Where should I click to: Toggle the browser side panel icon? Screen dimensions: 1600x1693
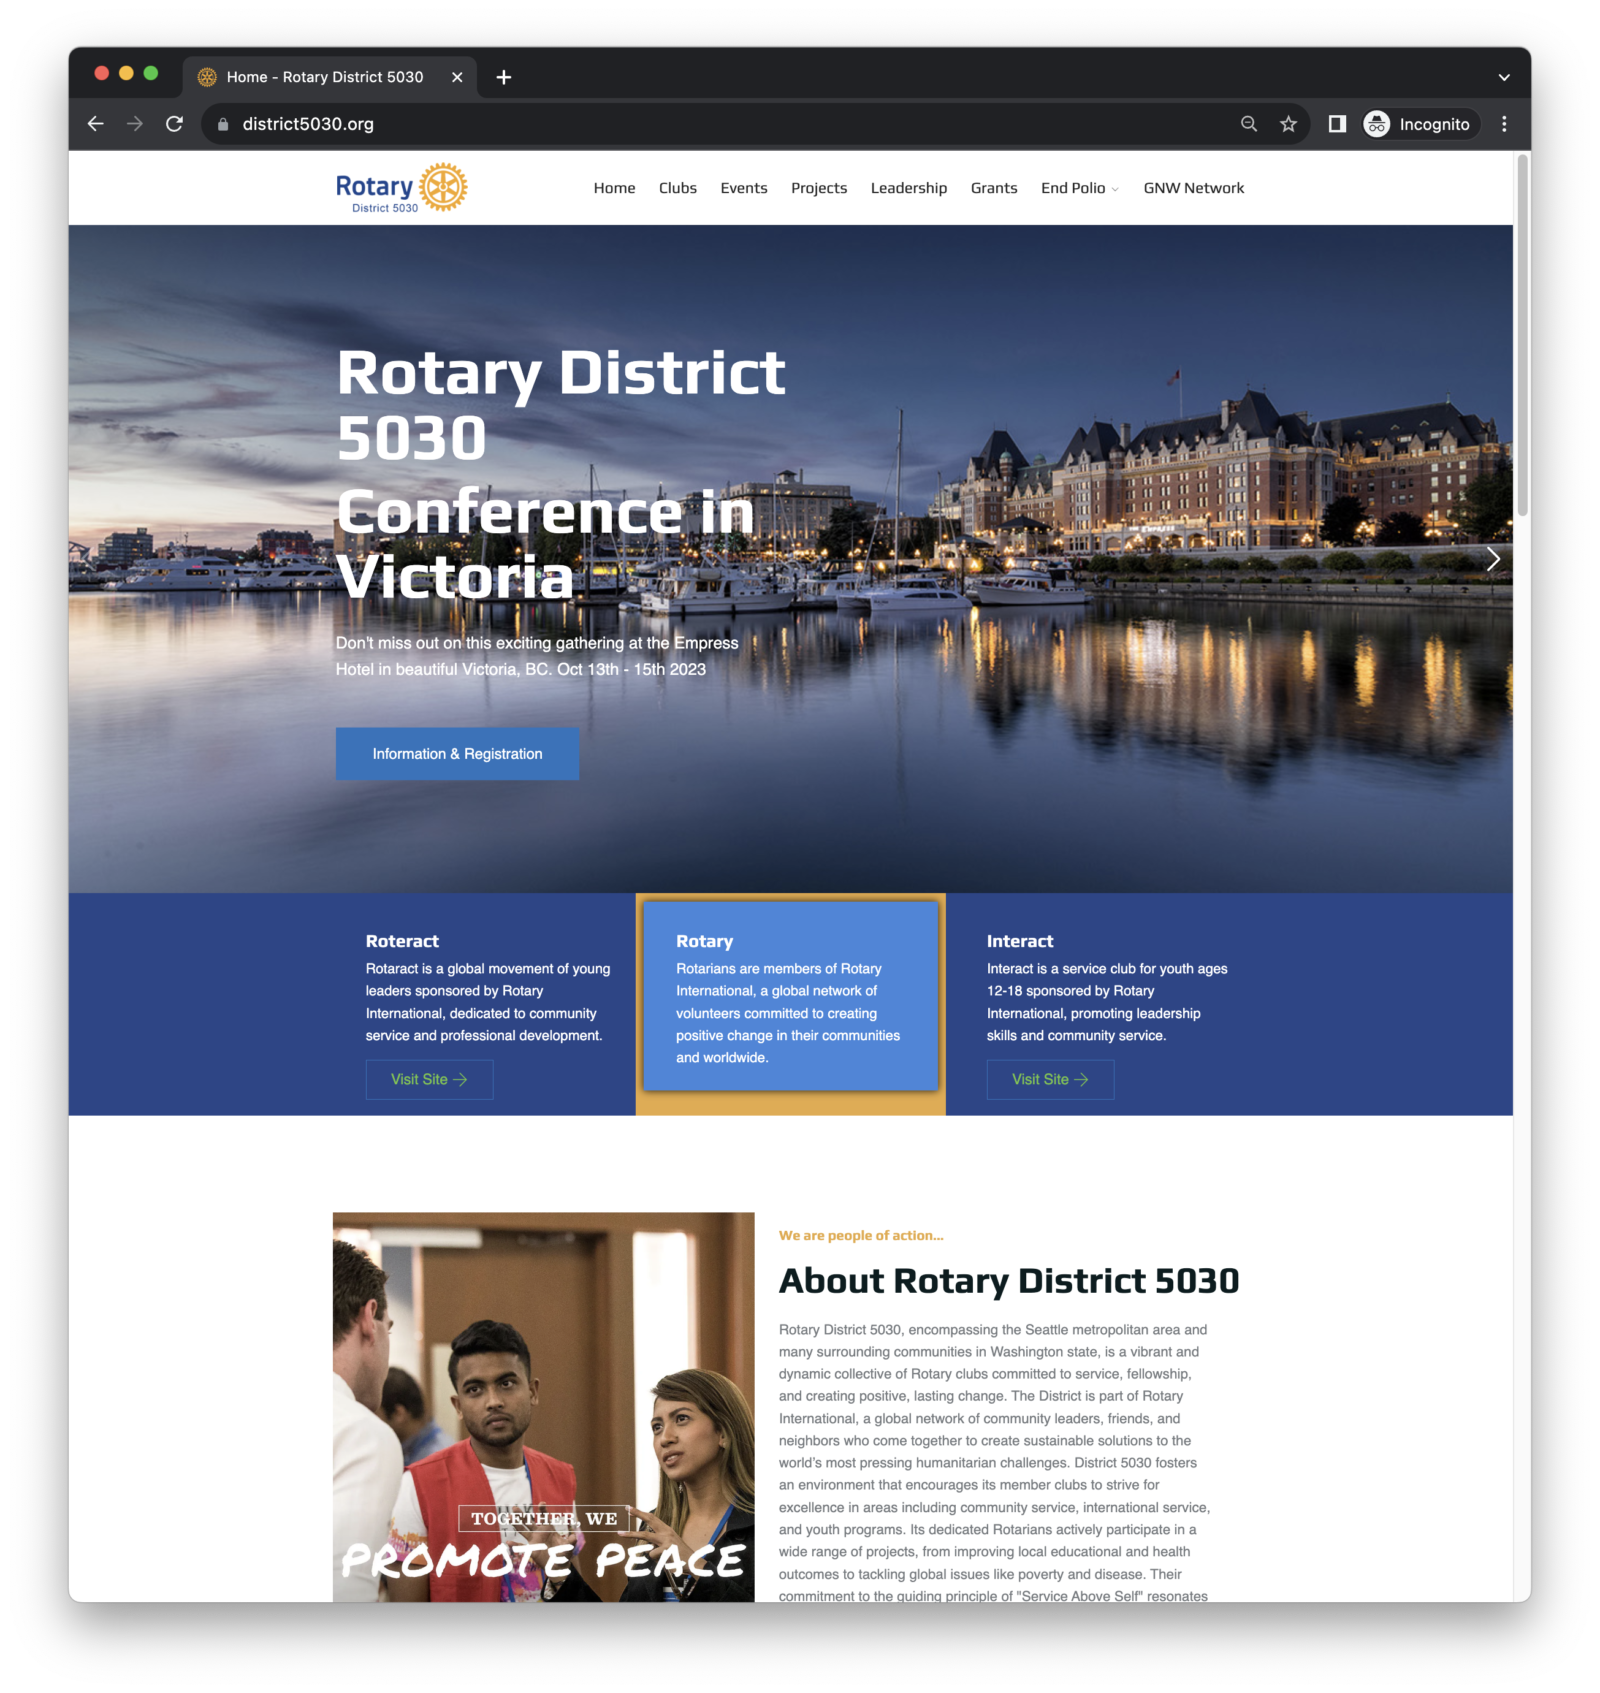pos(1337,124)
